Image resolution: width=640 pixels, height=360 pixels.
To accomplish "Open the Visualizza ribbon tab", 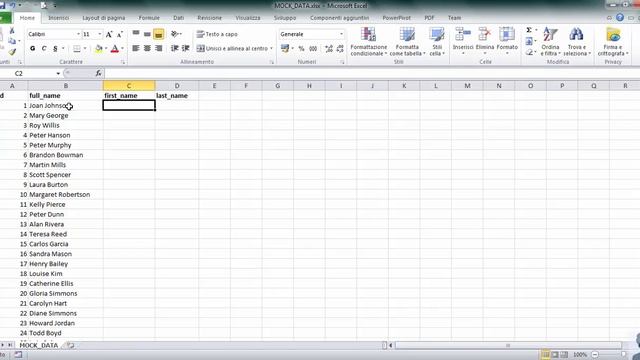I will pos(248,18).
